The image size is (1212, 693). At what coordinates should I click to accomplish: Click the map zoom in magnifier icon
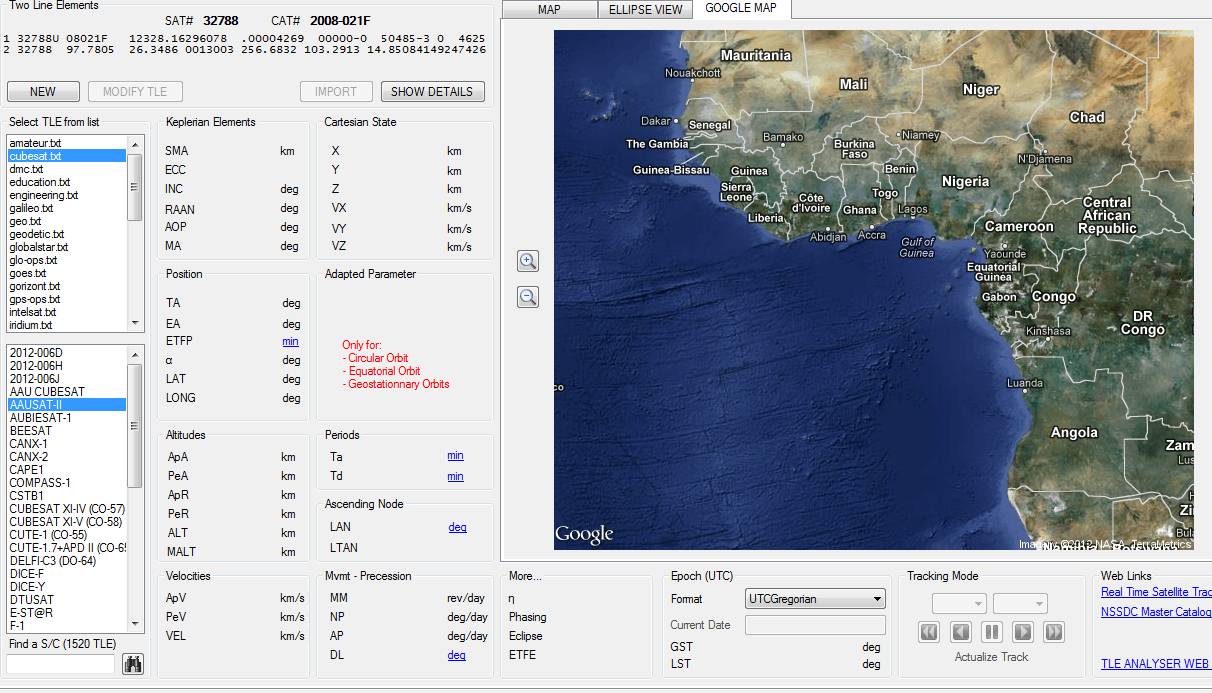(528, 261)
